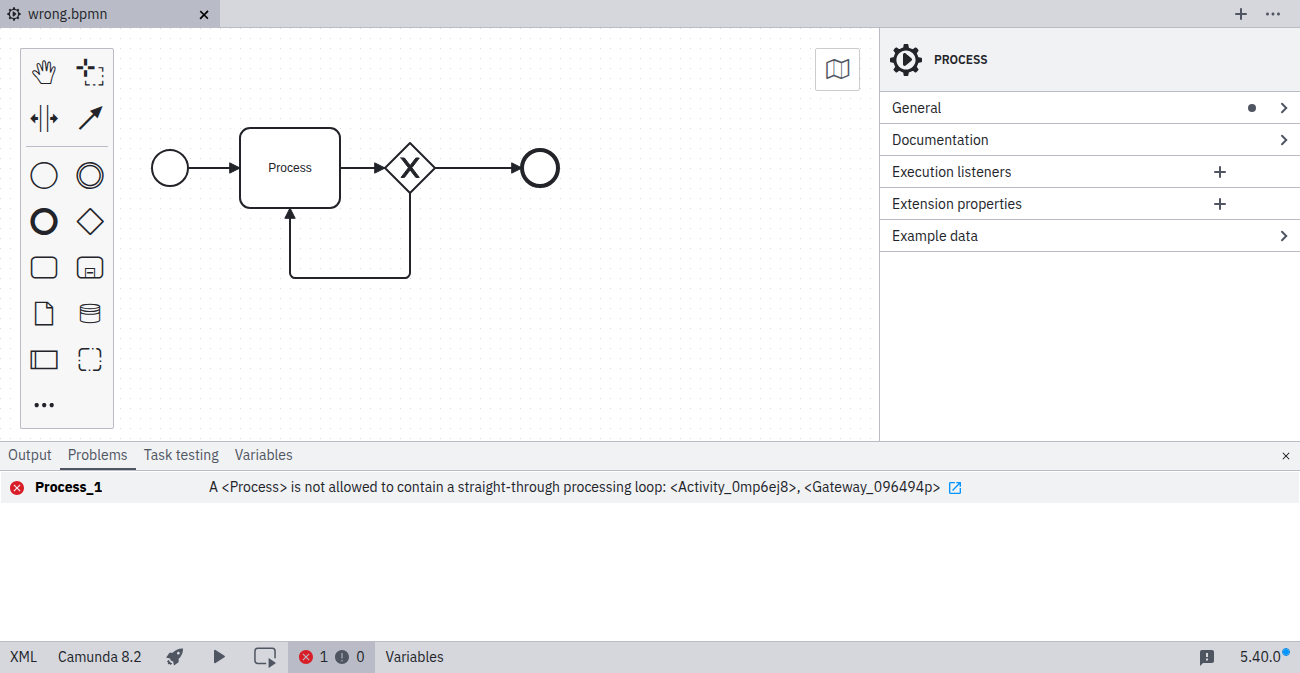The height and width of the screenshot is (673, 1300).
Task: Open the Task testing tab
Action: (x=181, y=455)
